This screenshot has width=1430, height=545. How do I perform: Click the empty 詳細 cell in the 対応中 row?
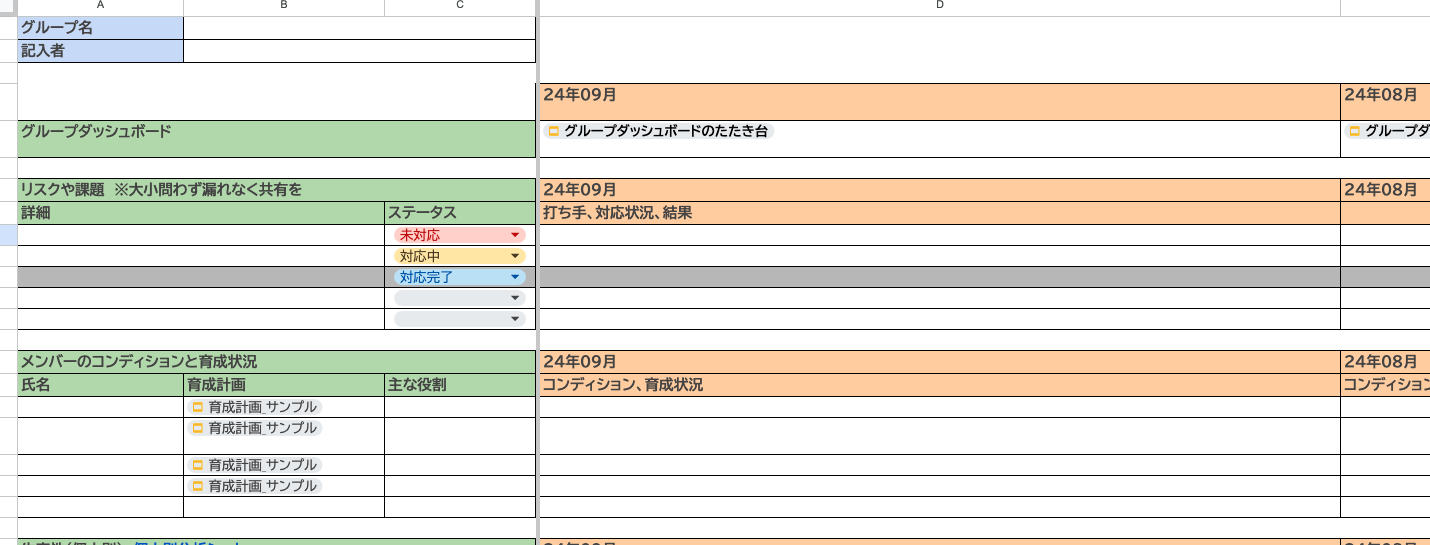[201, 256]
